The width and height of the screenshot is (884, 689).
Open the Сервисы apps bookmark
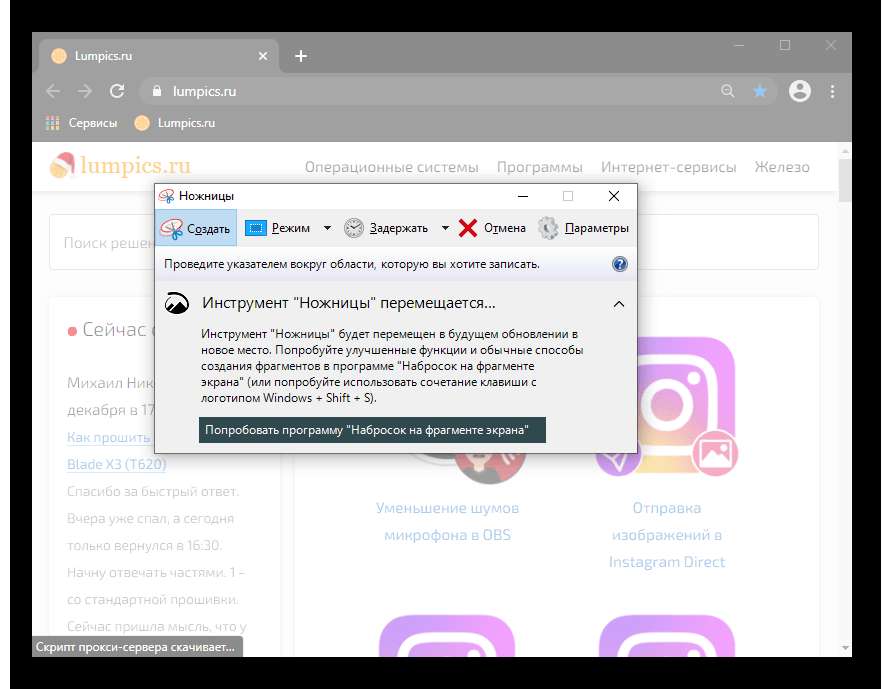point(82,123)
